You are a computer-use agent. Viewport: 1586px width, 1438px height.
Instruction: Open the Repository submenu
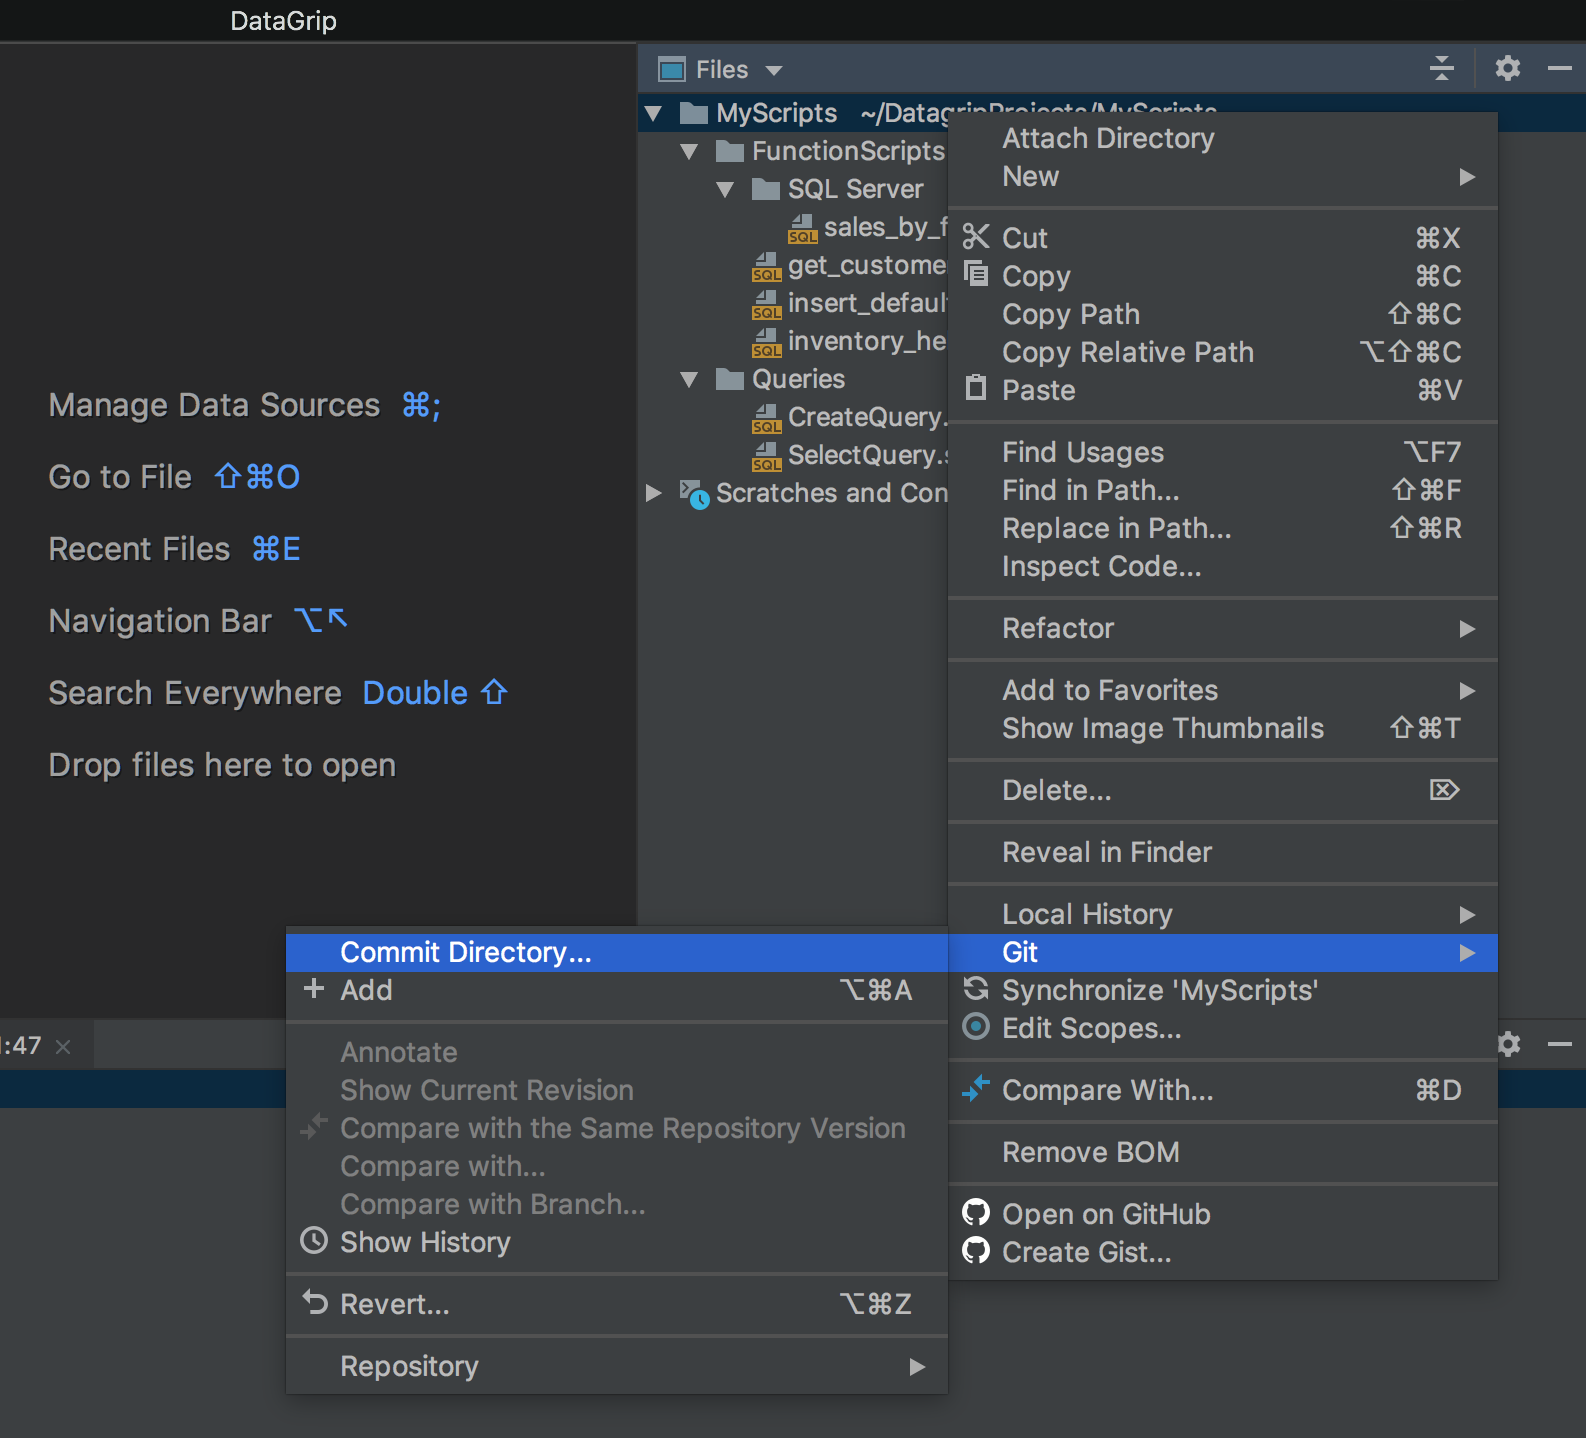tap(617, 1366)
